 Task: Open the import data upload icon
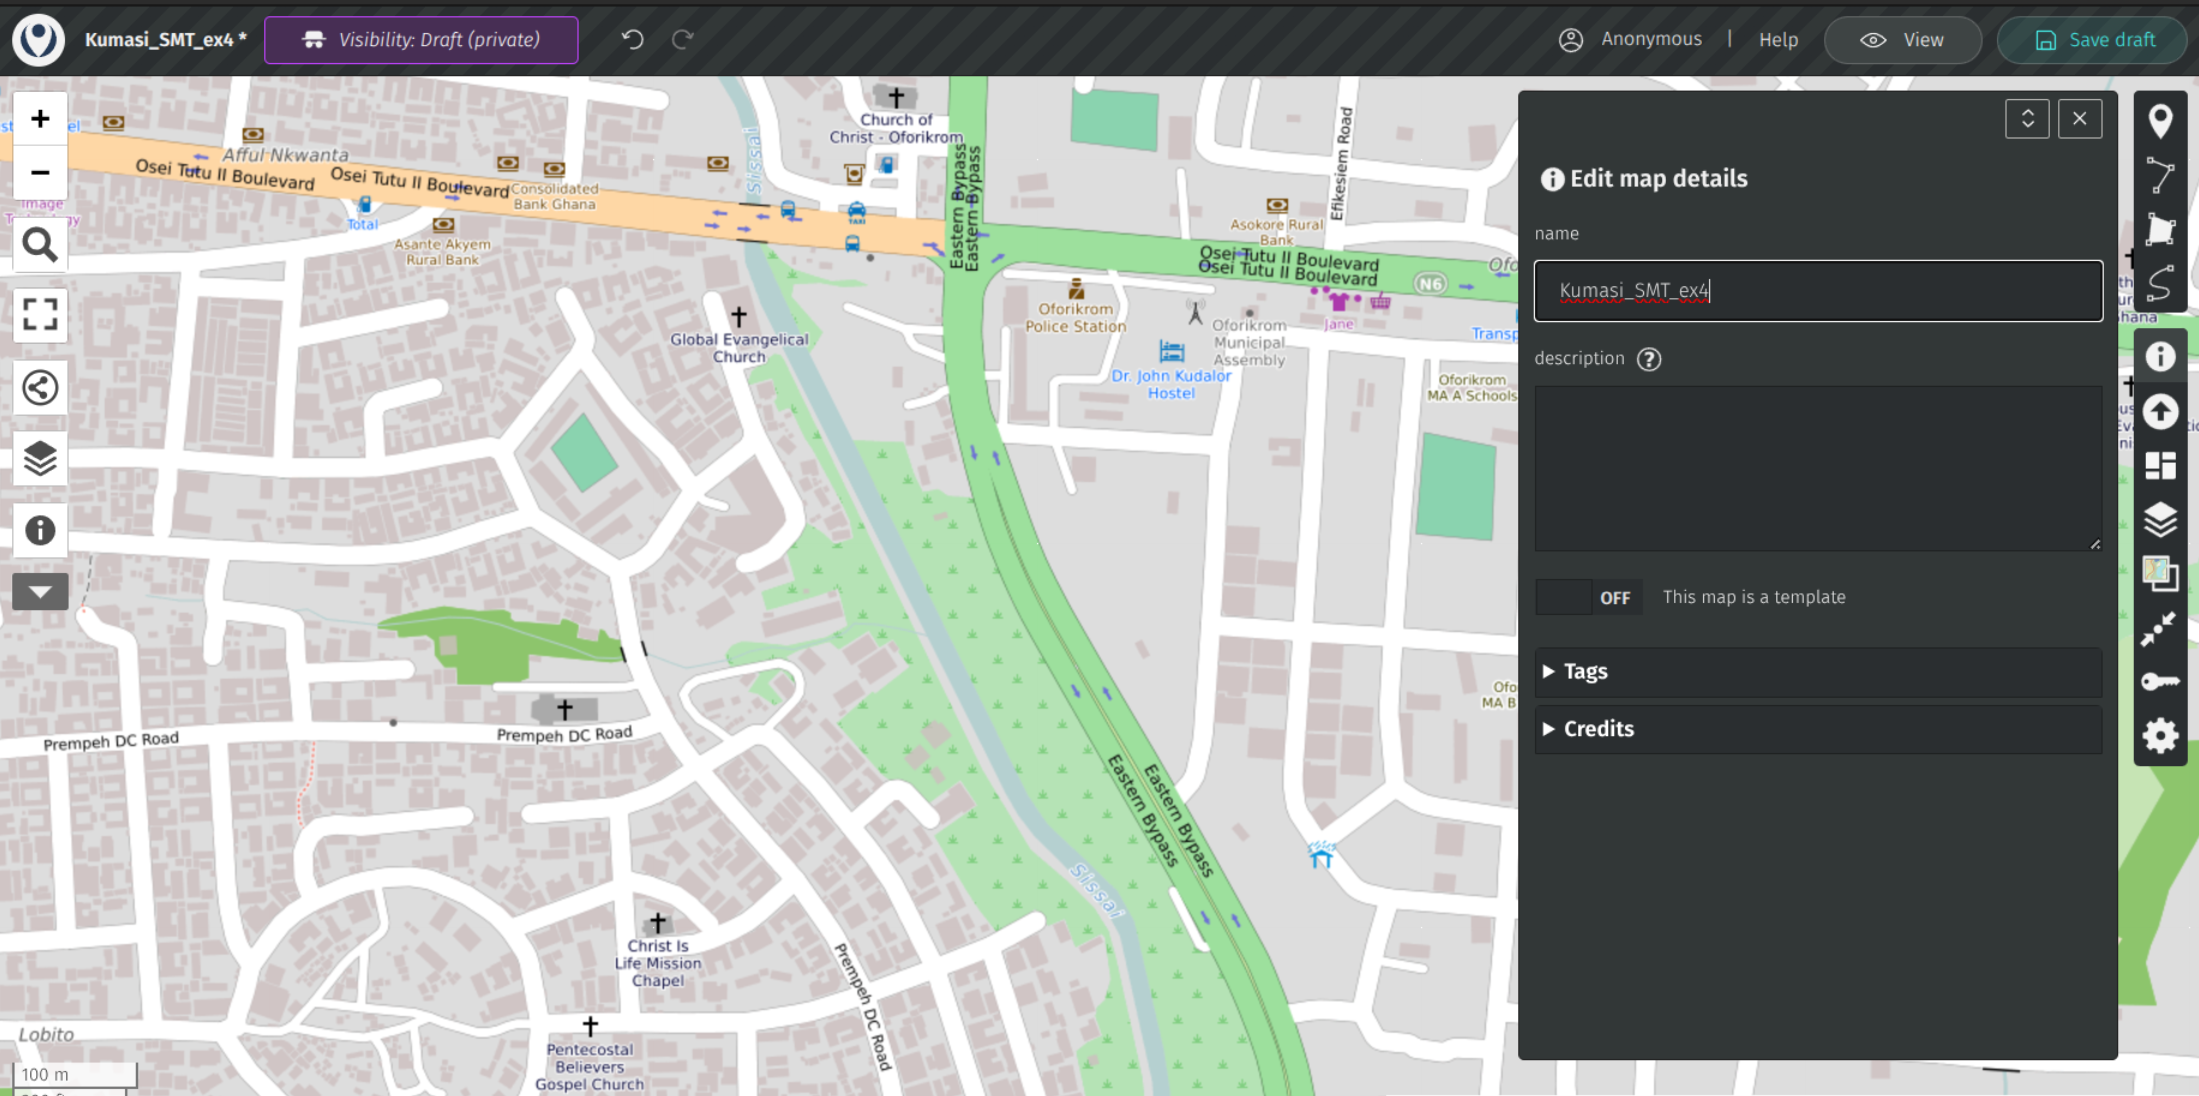coord(2160,411)
